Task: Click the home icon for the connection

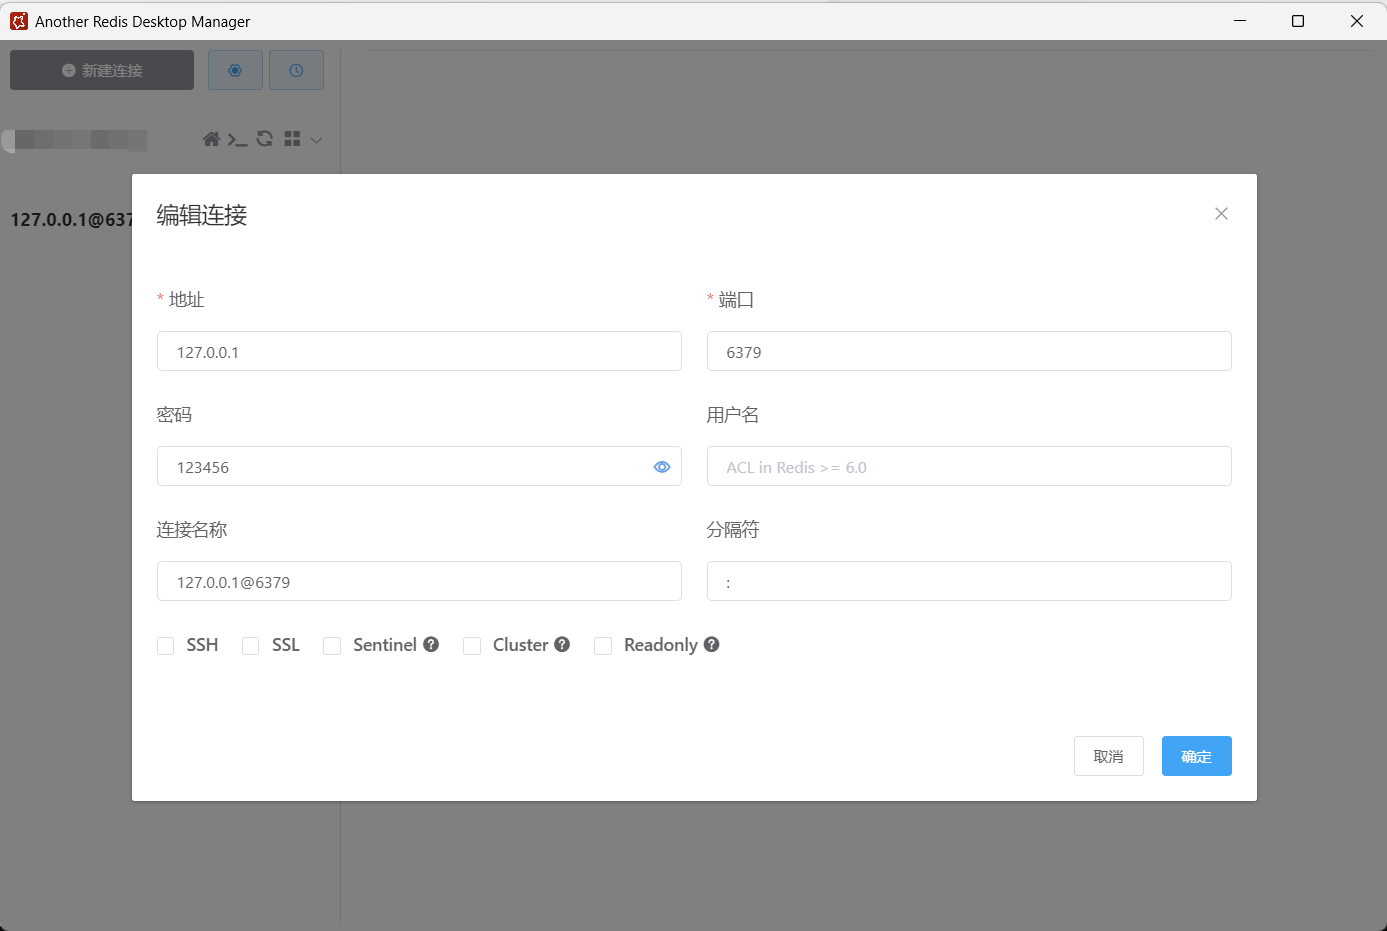Action: (211, 139)
